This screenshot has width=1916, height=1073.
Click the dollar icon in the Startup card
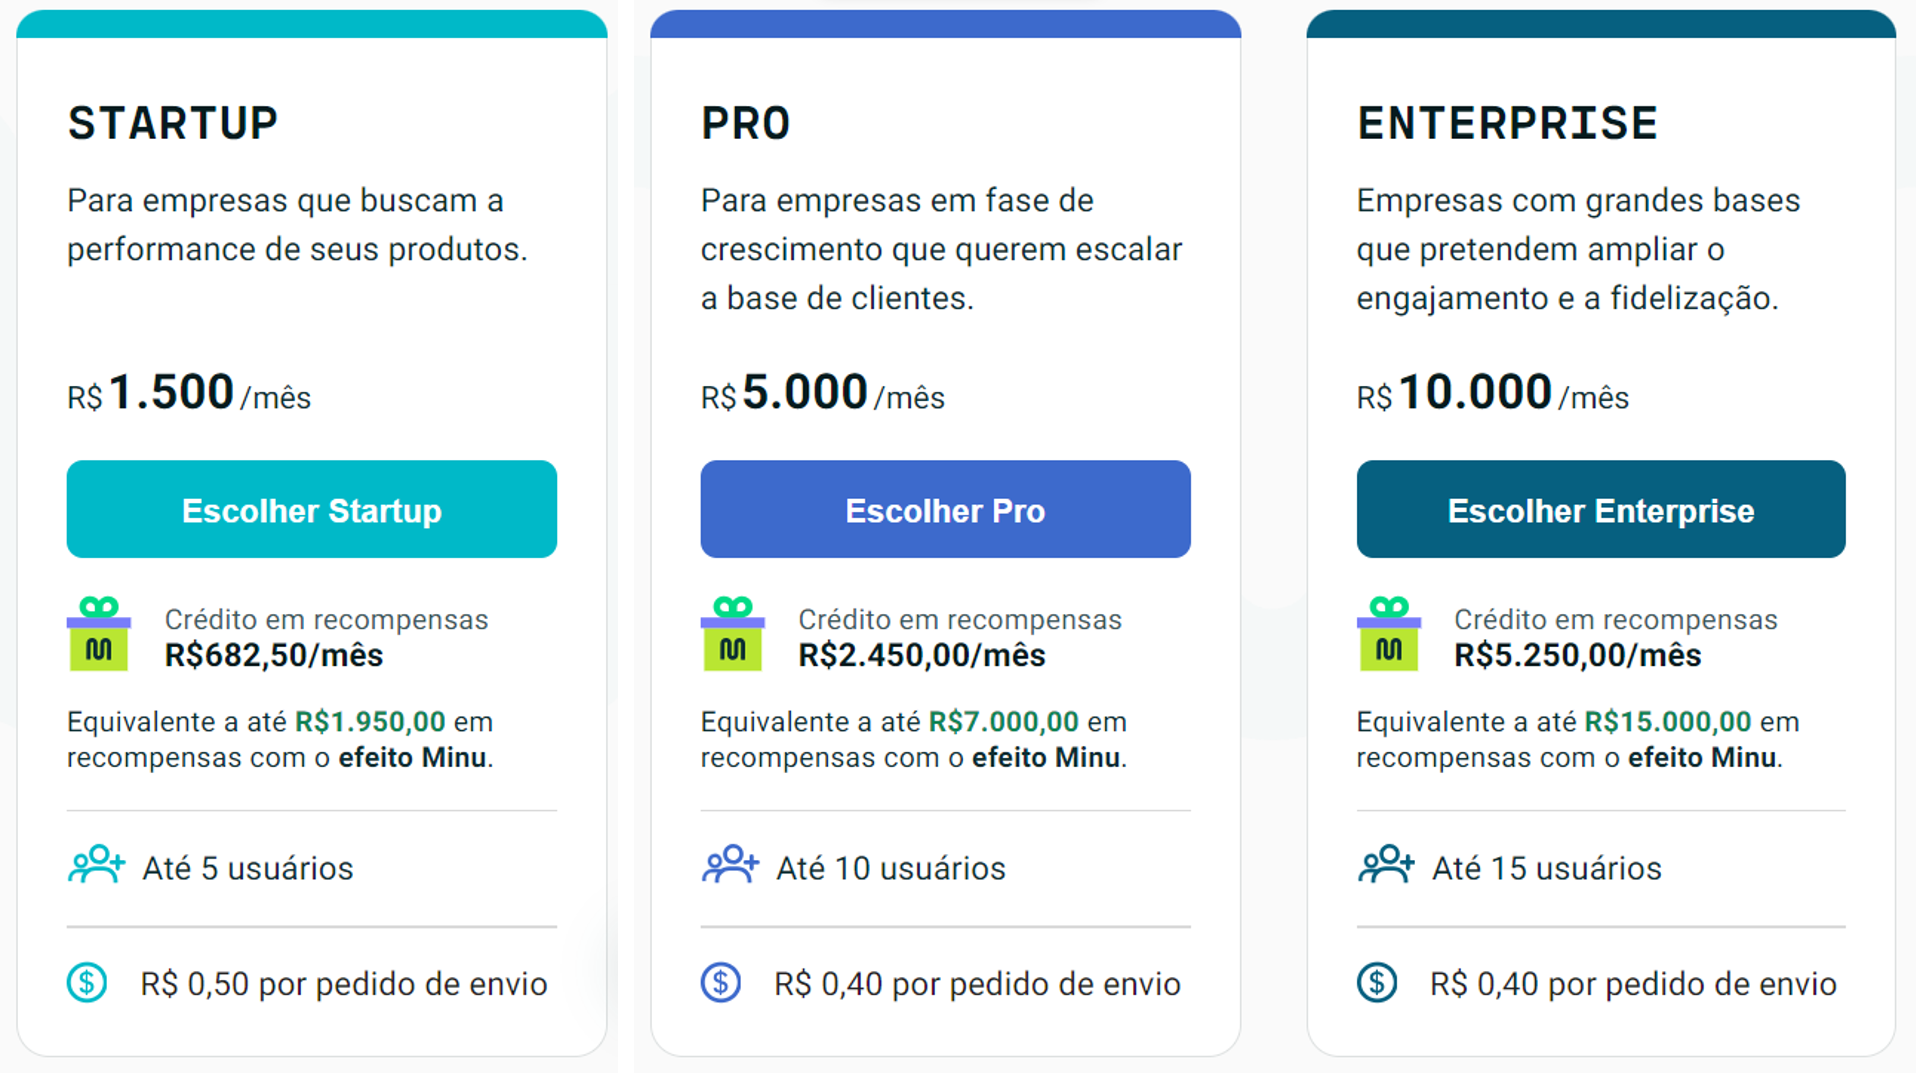click(x=87, y=983)
